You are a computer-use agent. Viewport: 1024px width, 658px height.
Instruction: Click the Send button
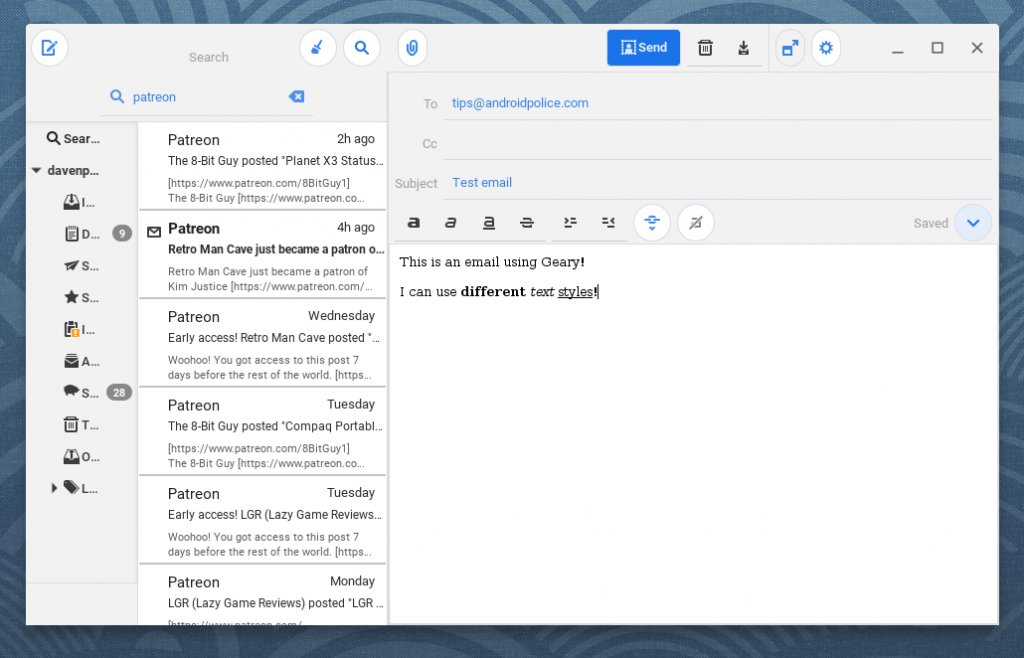(643, 47)
